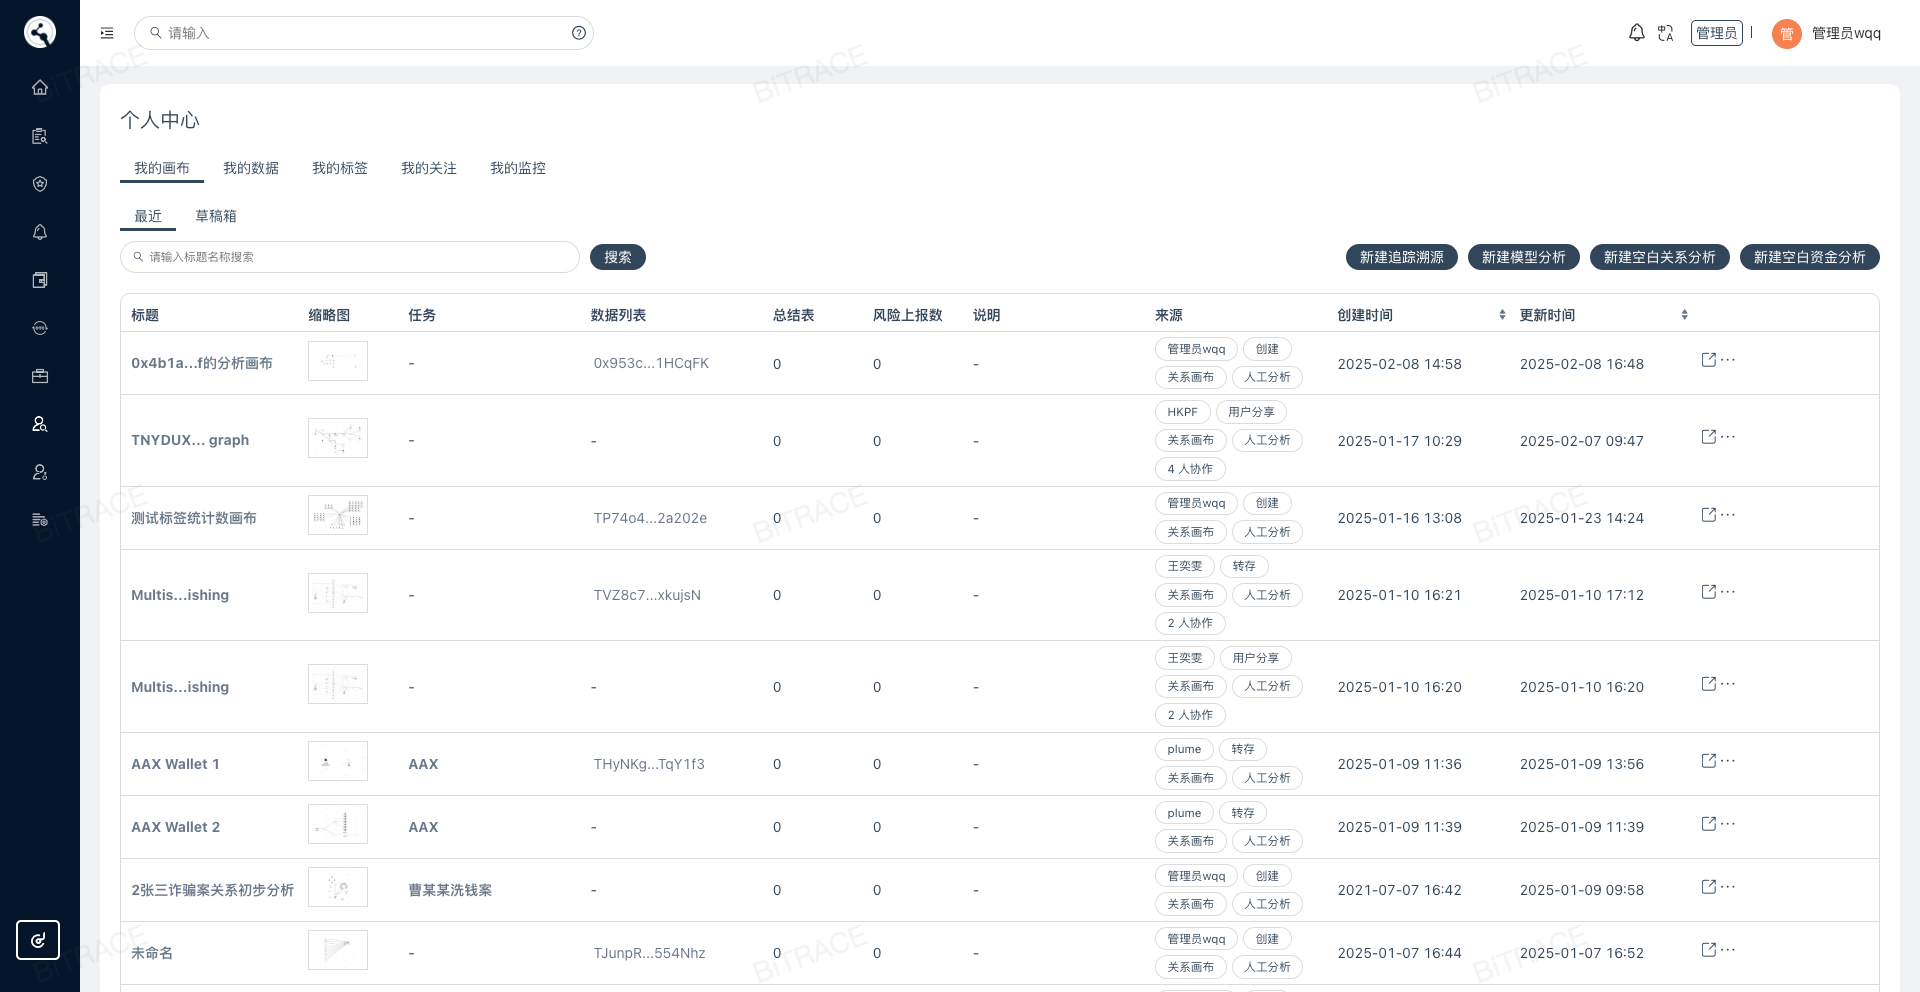Viewport: 1920px width, 992px height.
Task: Open the 2张三诈骗案关系初步分析 title
Action: [x=212, y=890]
